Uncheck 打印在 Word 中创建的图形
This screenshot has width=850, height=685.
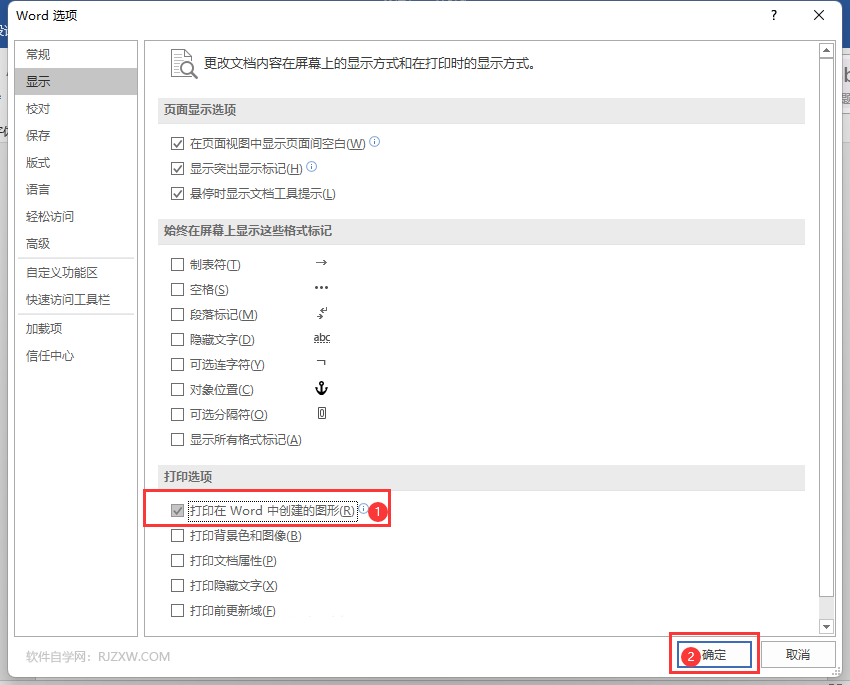[x=178, y=510]
